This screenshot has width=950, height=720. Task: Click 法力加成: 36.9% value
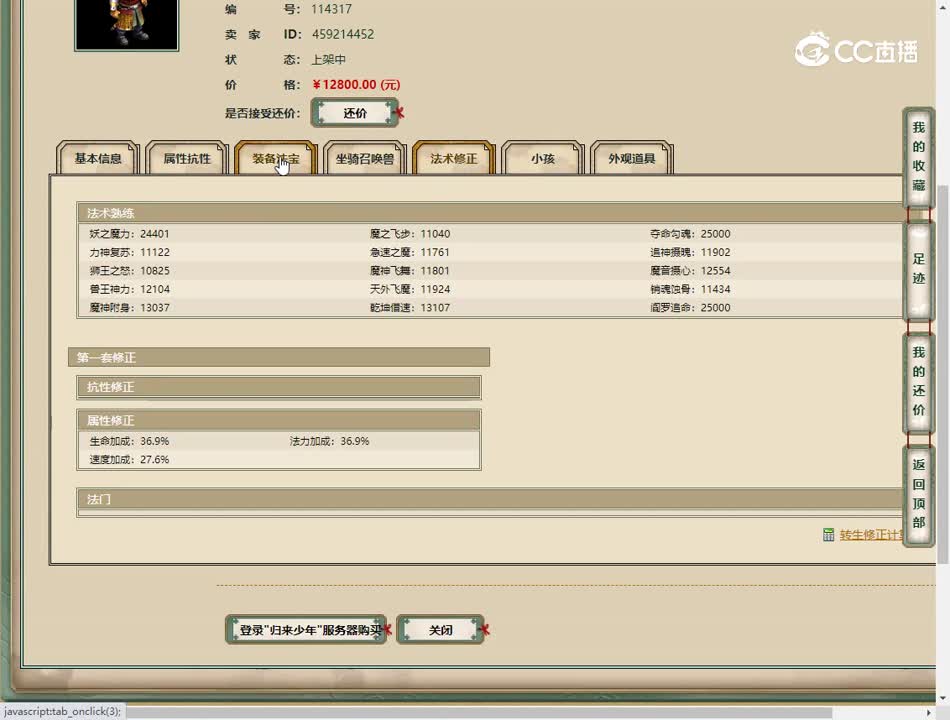pos(330,441)
